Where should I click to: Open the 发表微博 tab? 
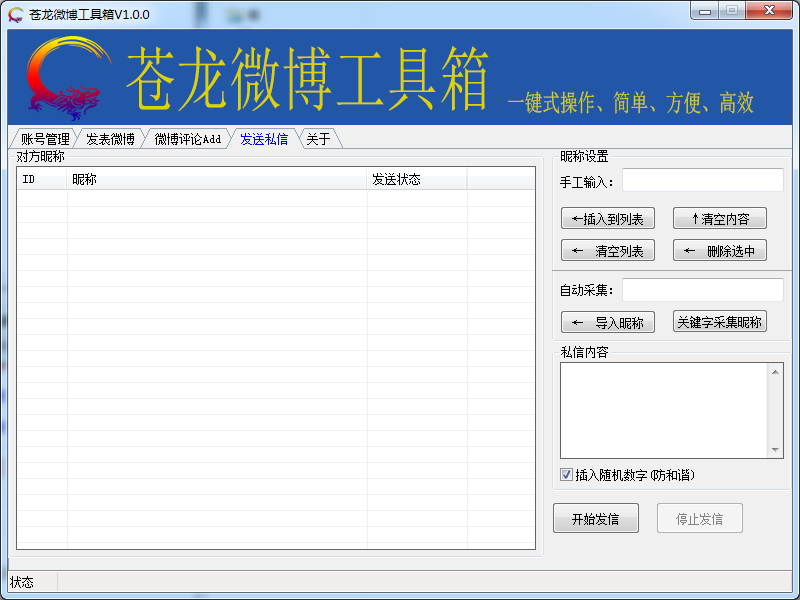(110, 139)
